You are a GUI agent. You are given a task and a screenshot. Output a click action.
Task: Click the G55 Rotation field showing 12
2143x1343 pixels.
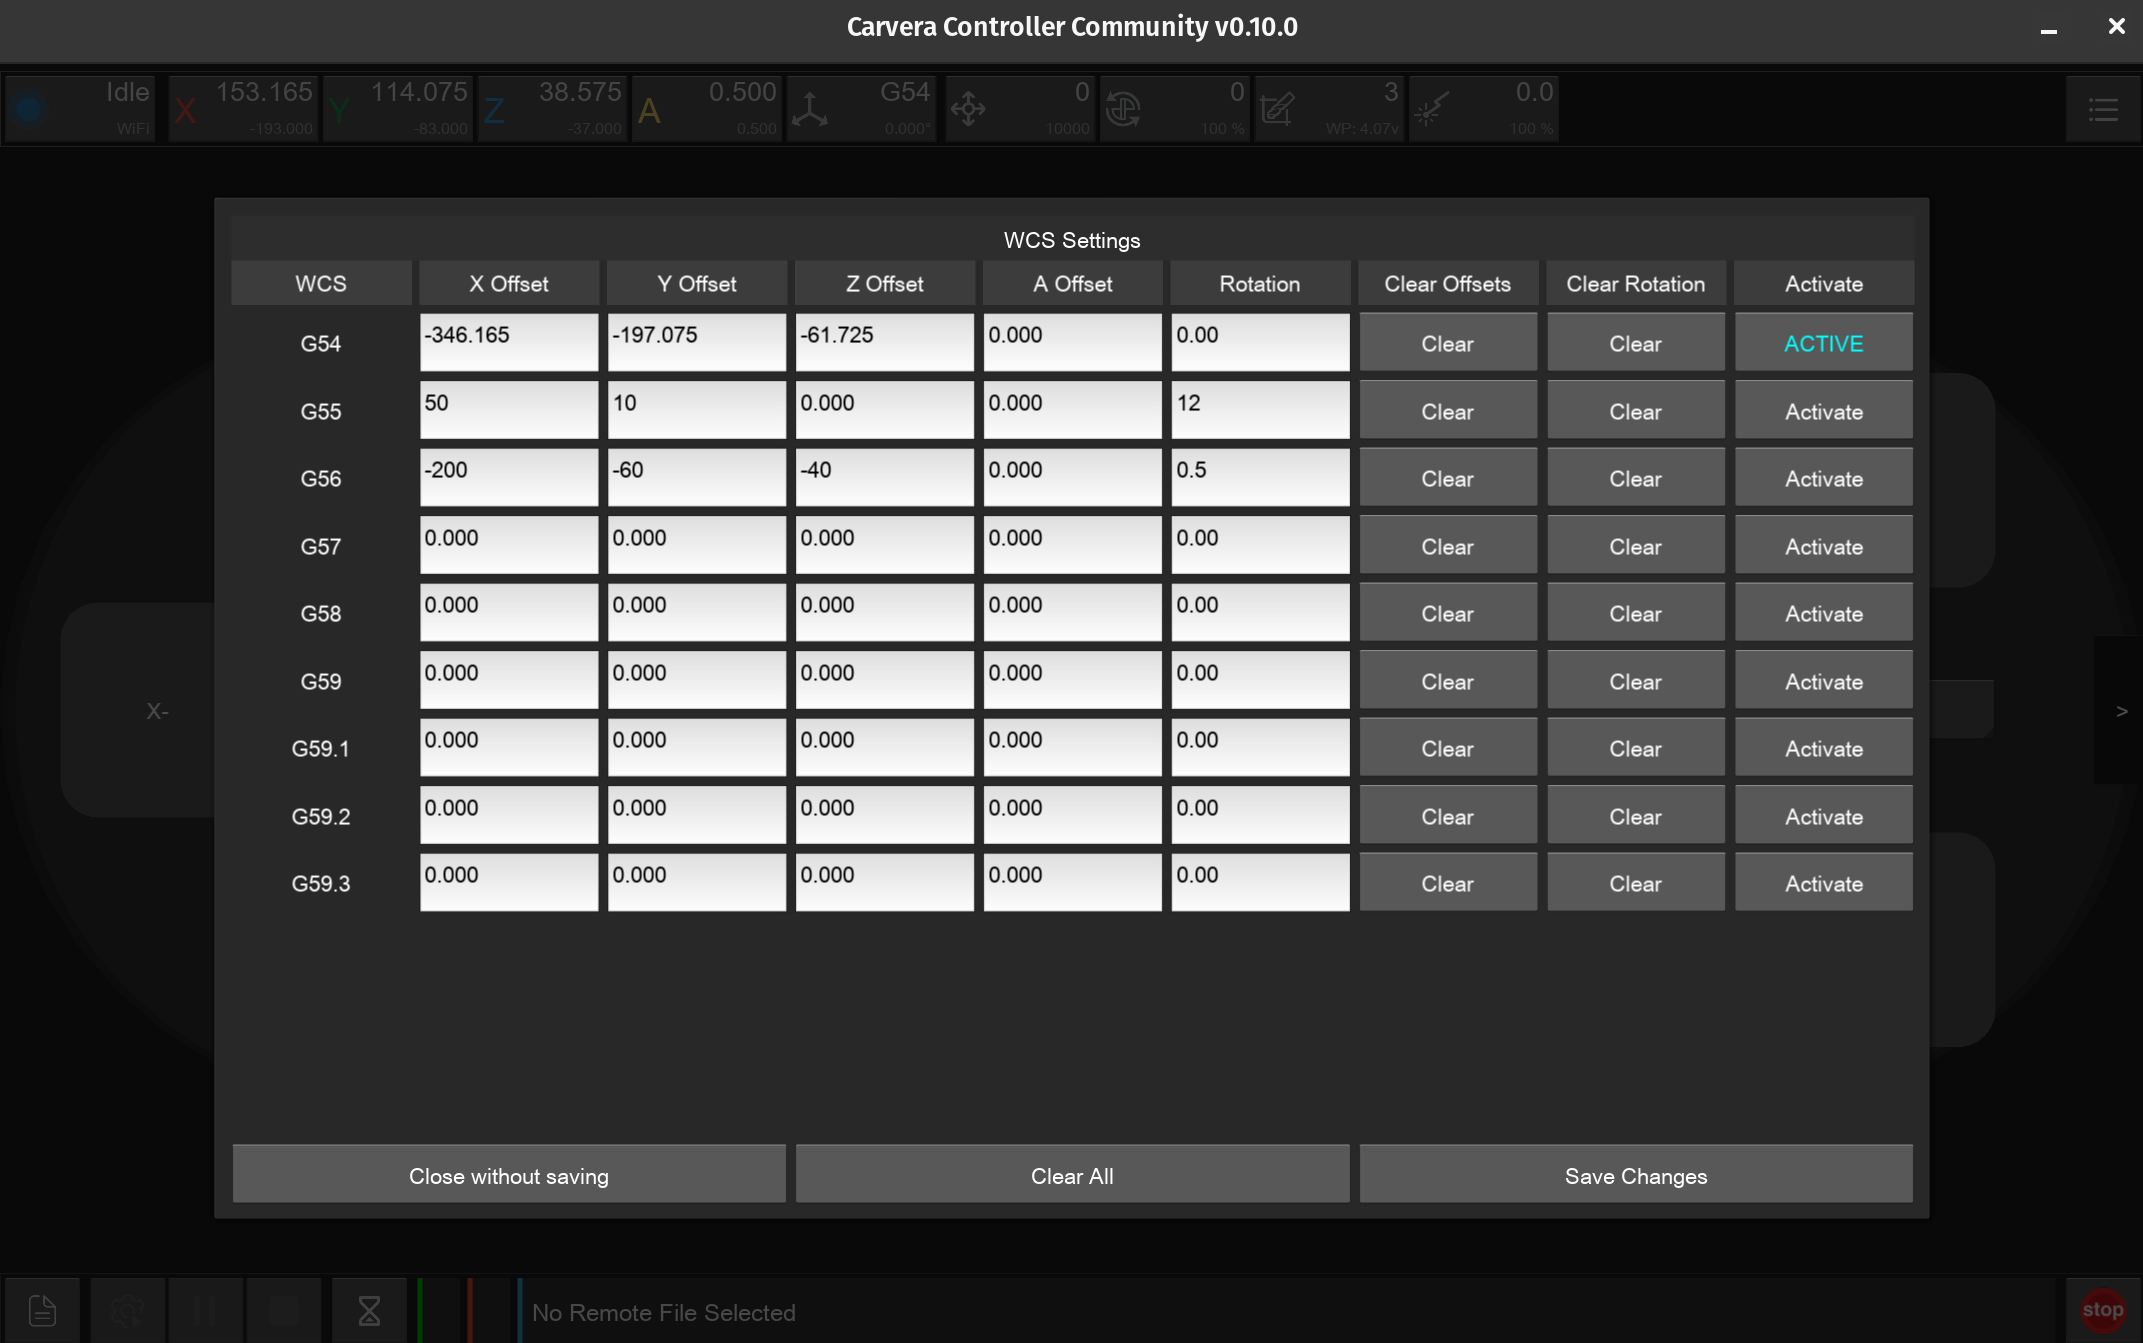click(x=1259, y=409)
